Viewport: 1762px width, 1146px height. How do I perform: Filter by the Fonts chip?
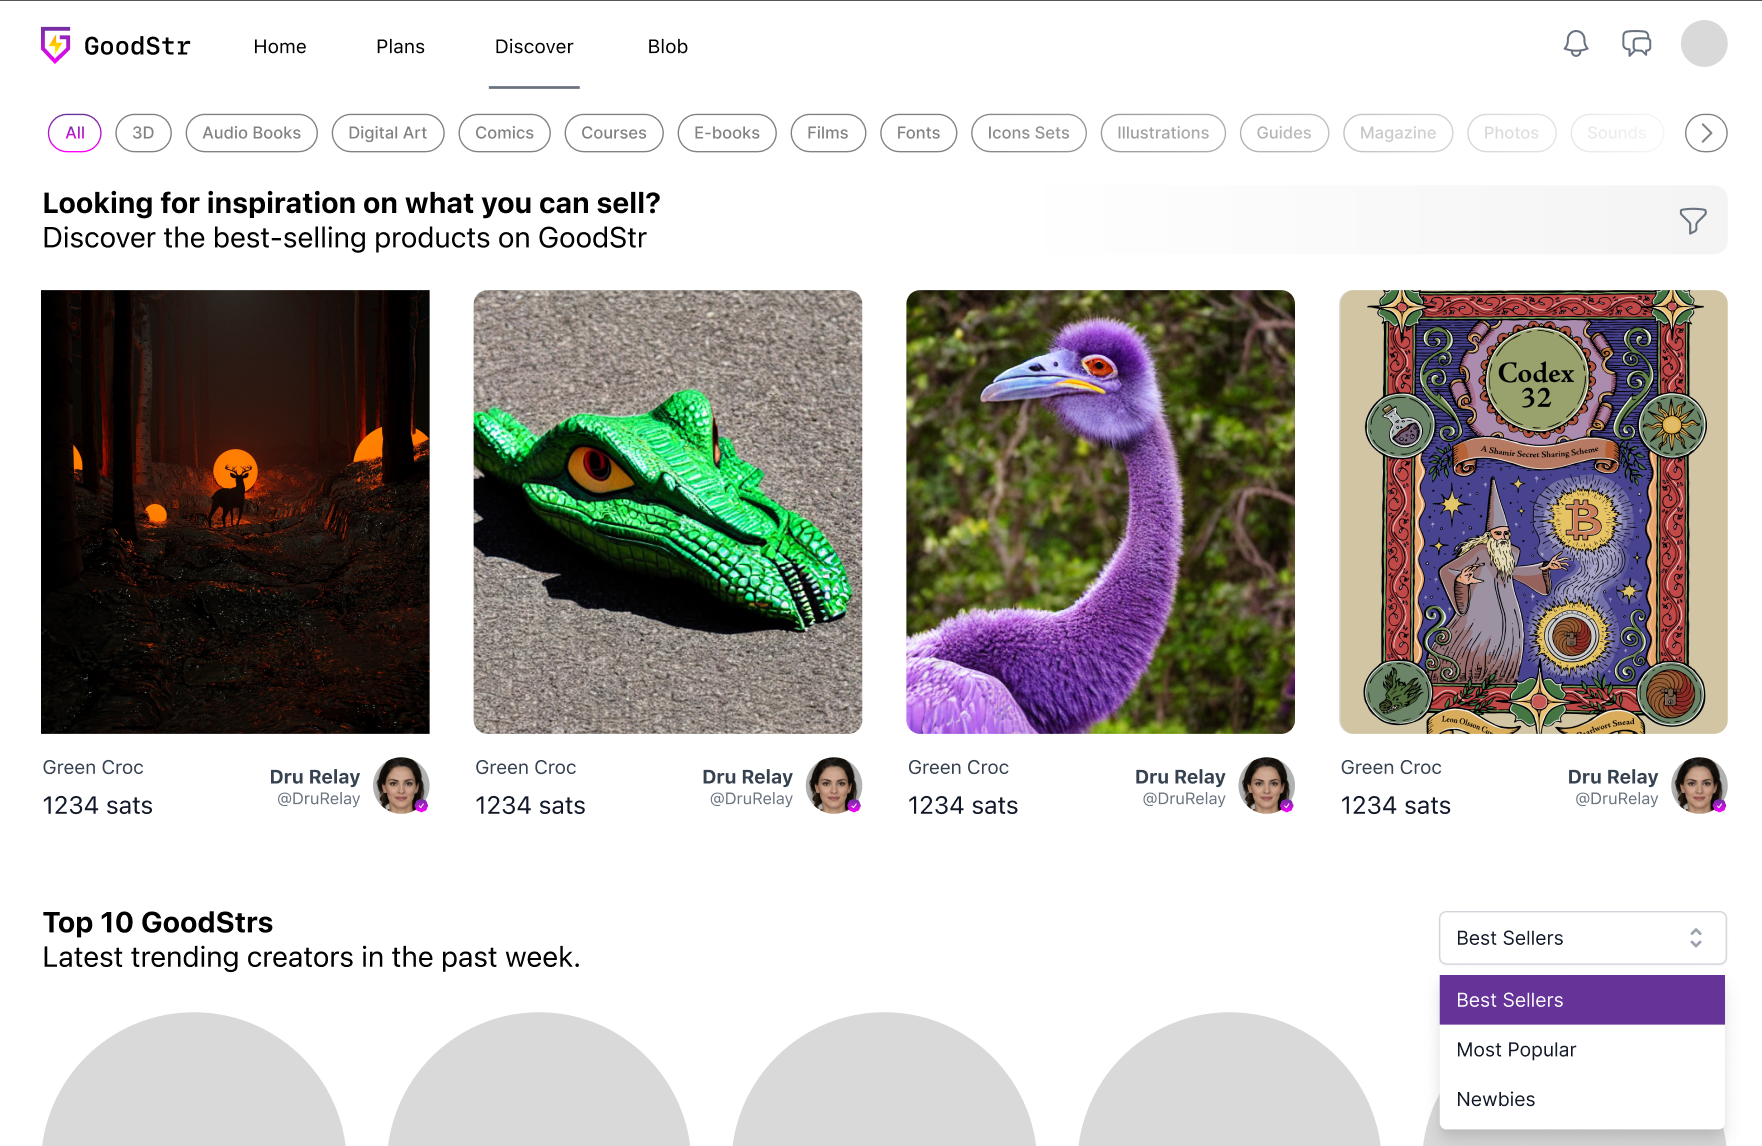[x=918, y=133]
